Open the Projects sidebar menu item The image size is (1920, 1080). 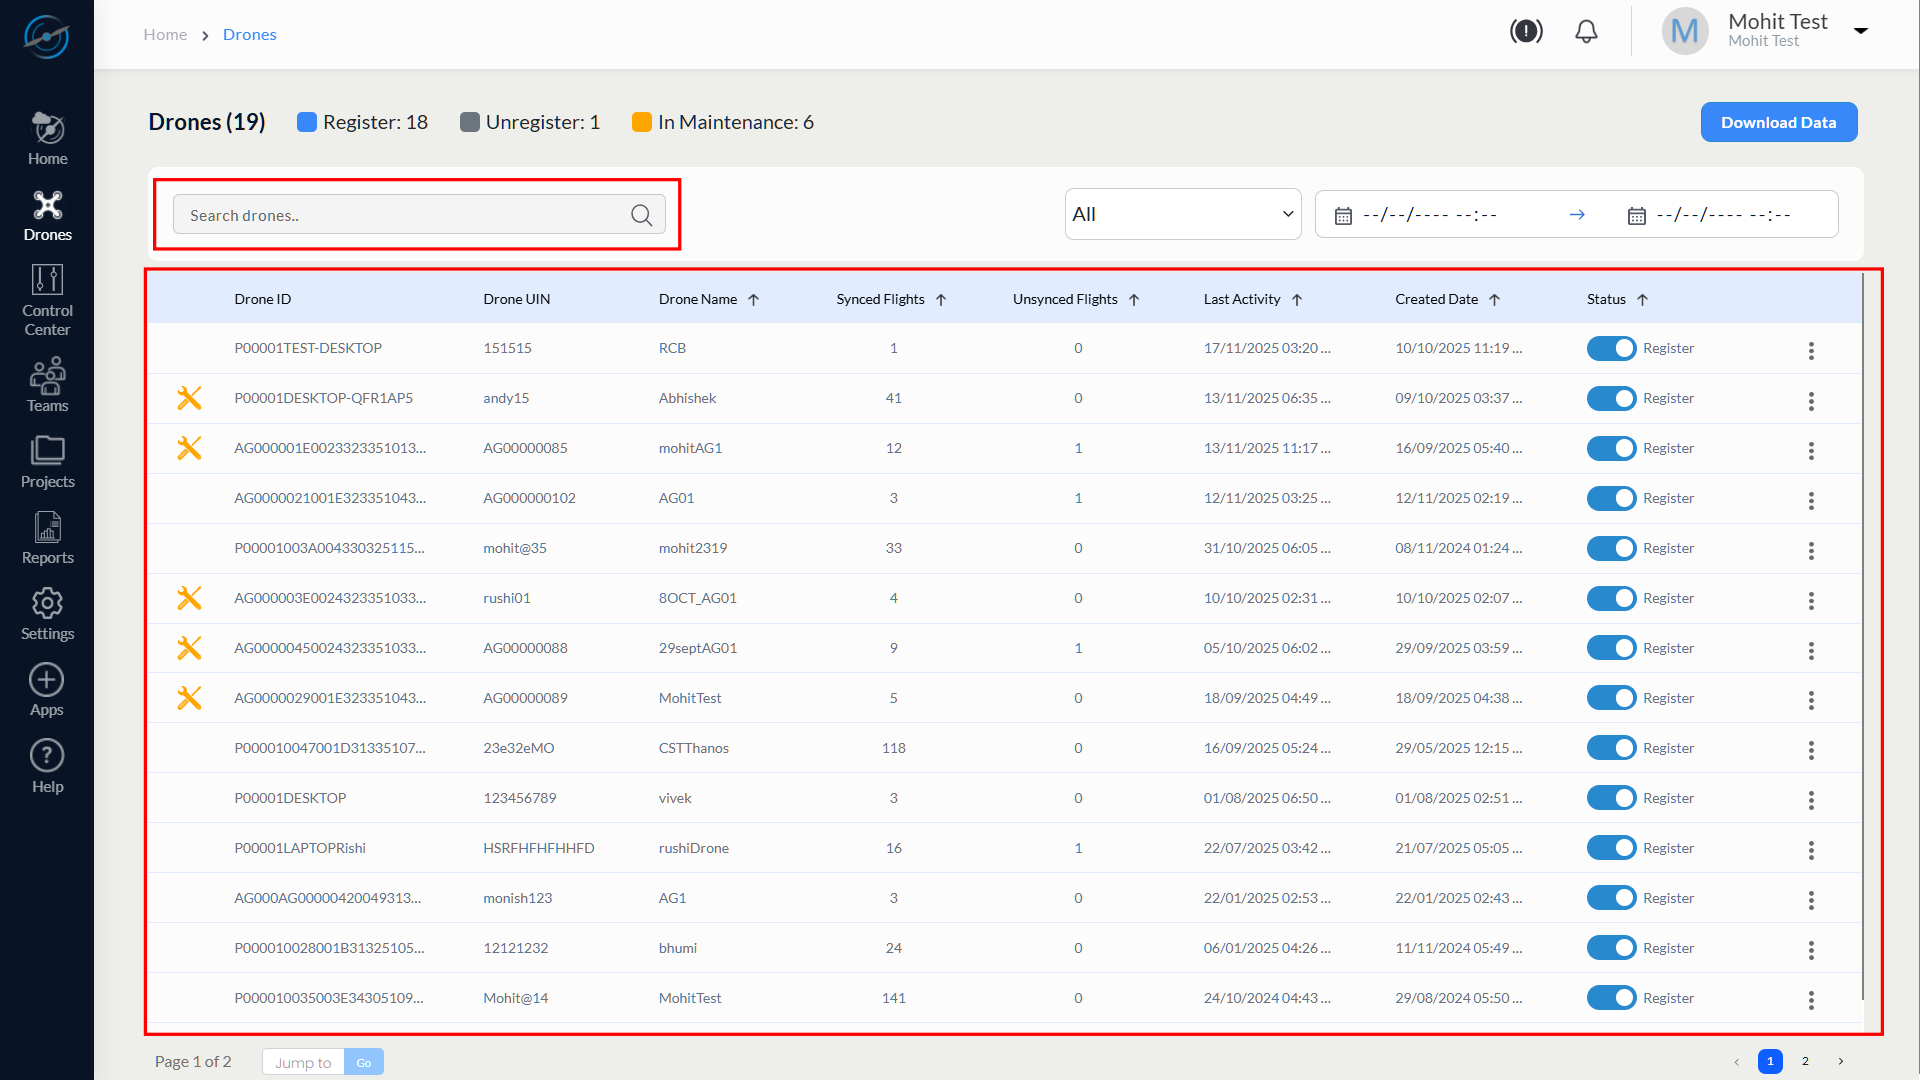[x=47, y=462]
